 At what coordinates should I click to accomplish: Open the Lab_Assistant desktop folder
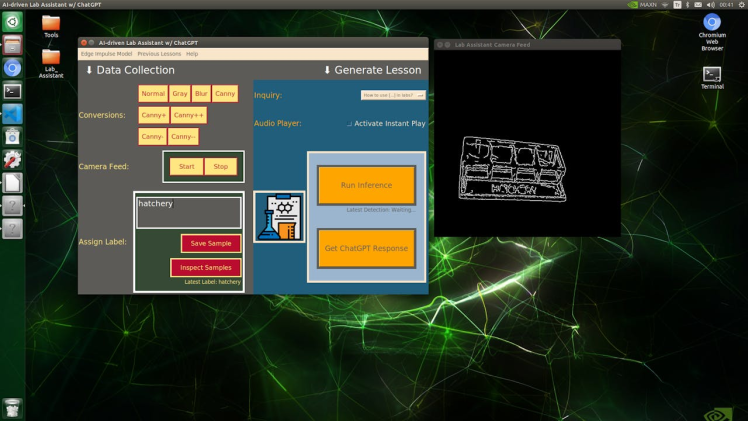coord(51,64)
